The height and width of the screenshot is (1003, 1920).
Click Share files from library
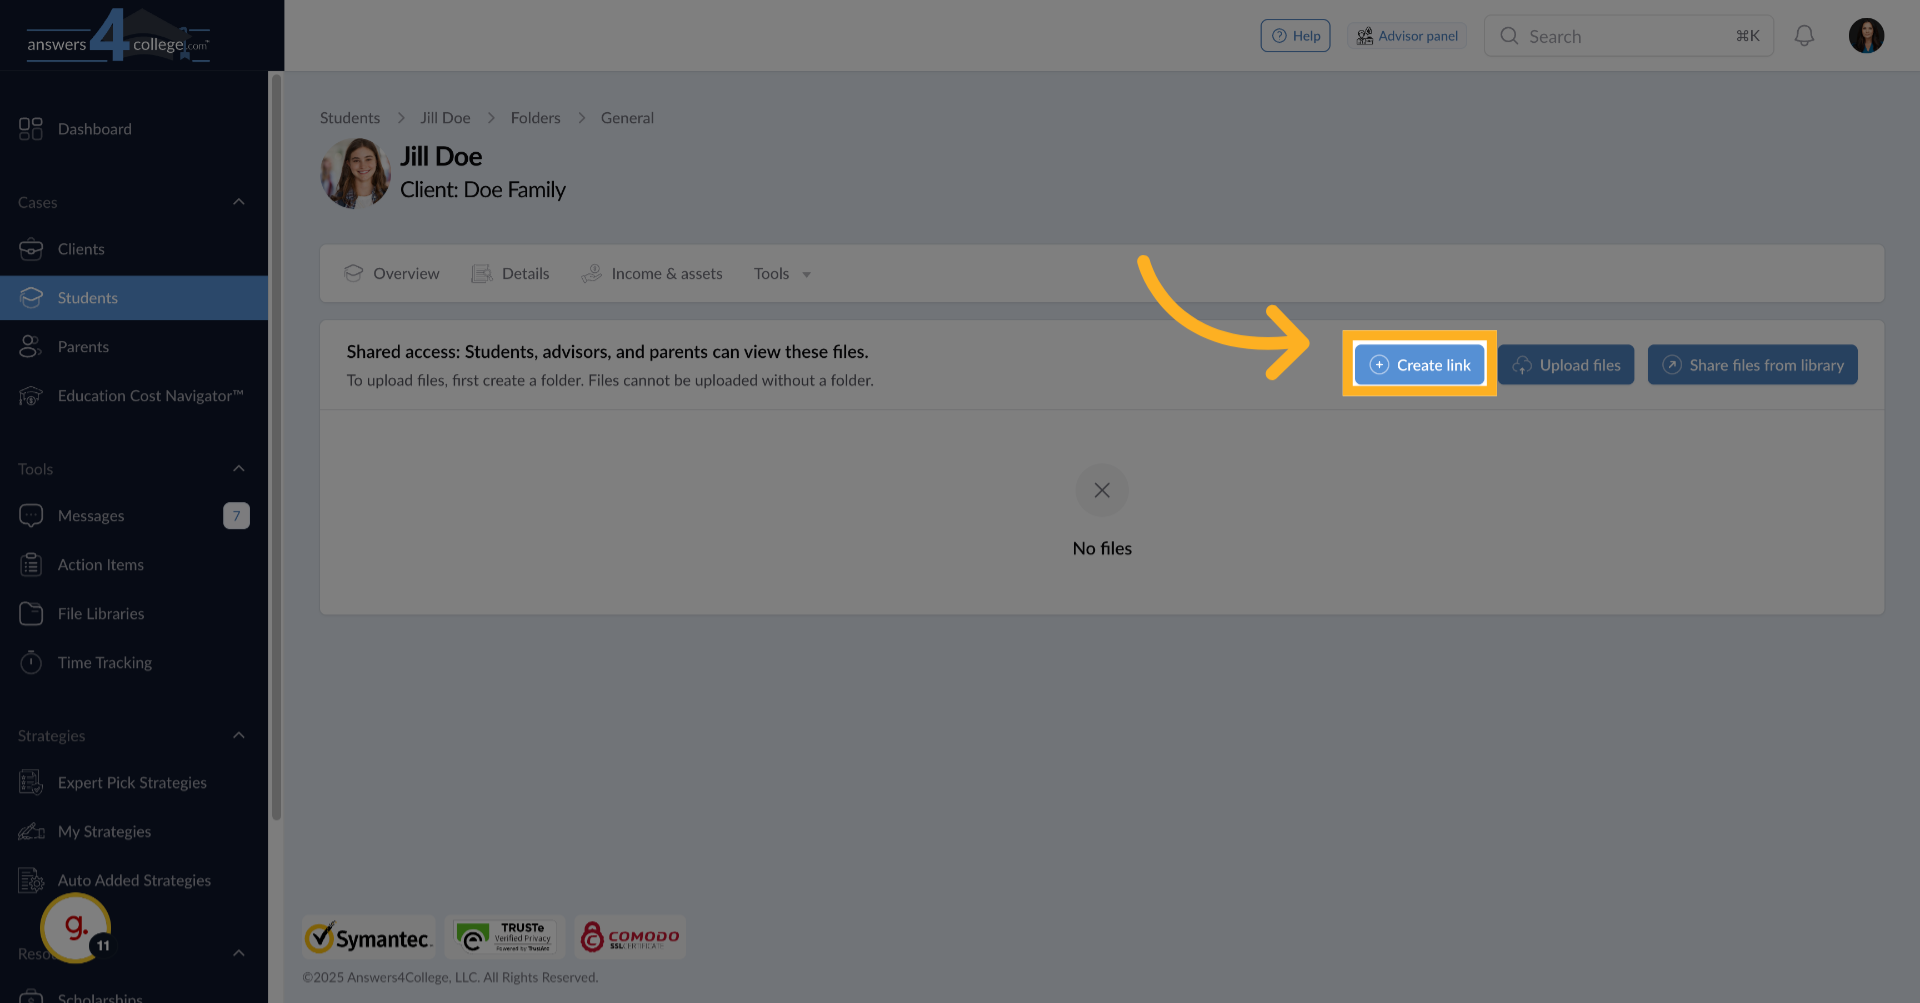click(1752, 364)
